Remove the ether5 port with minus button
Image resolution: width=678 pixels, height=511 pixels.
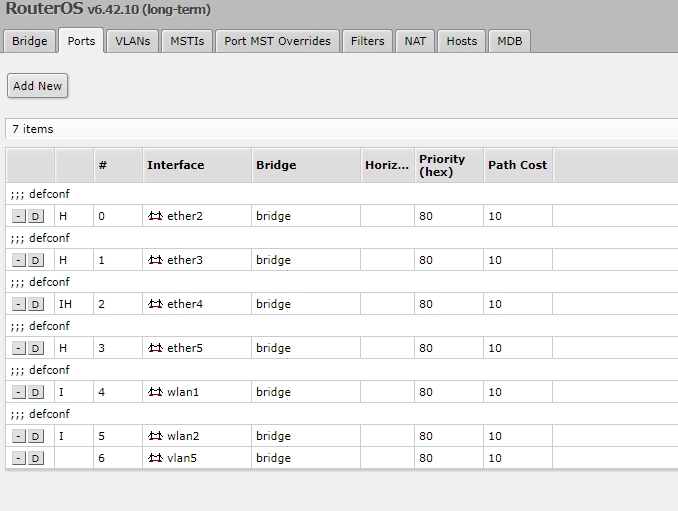19,348
